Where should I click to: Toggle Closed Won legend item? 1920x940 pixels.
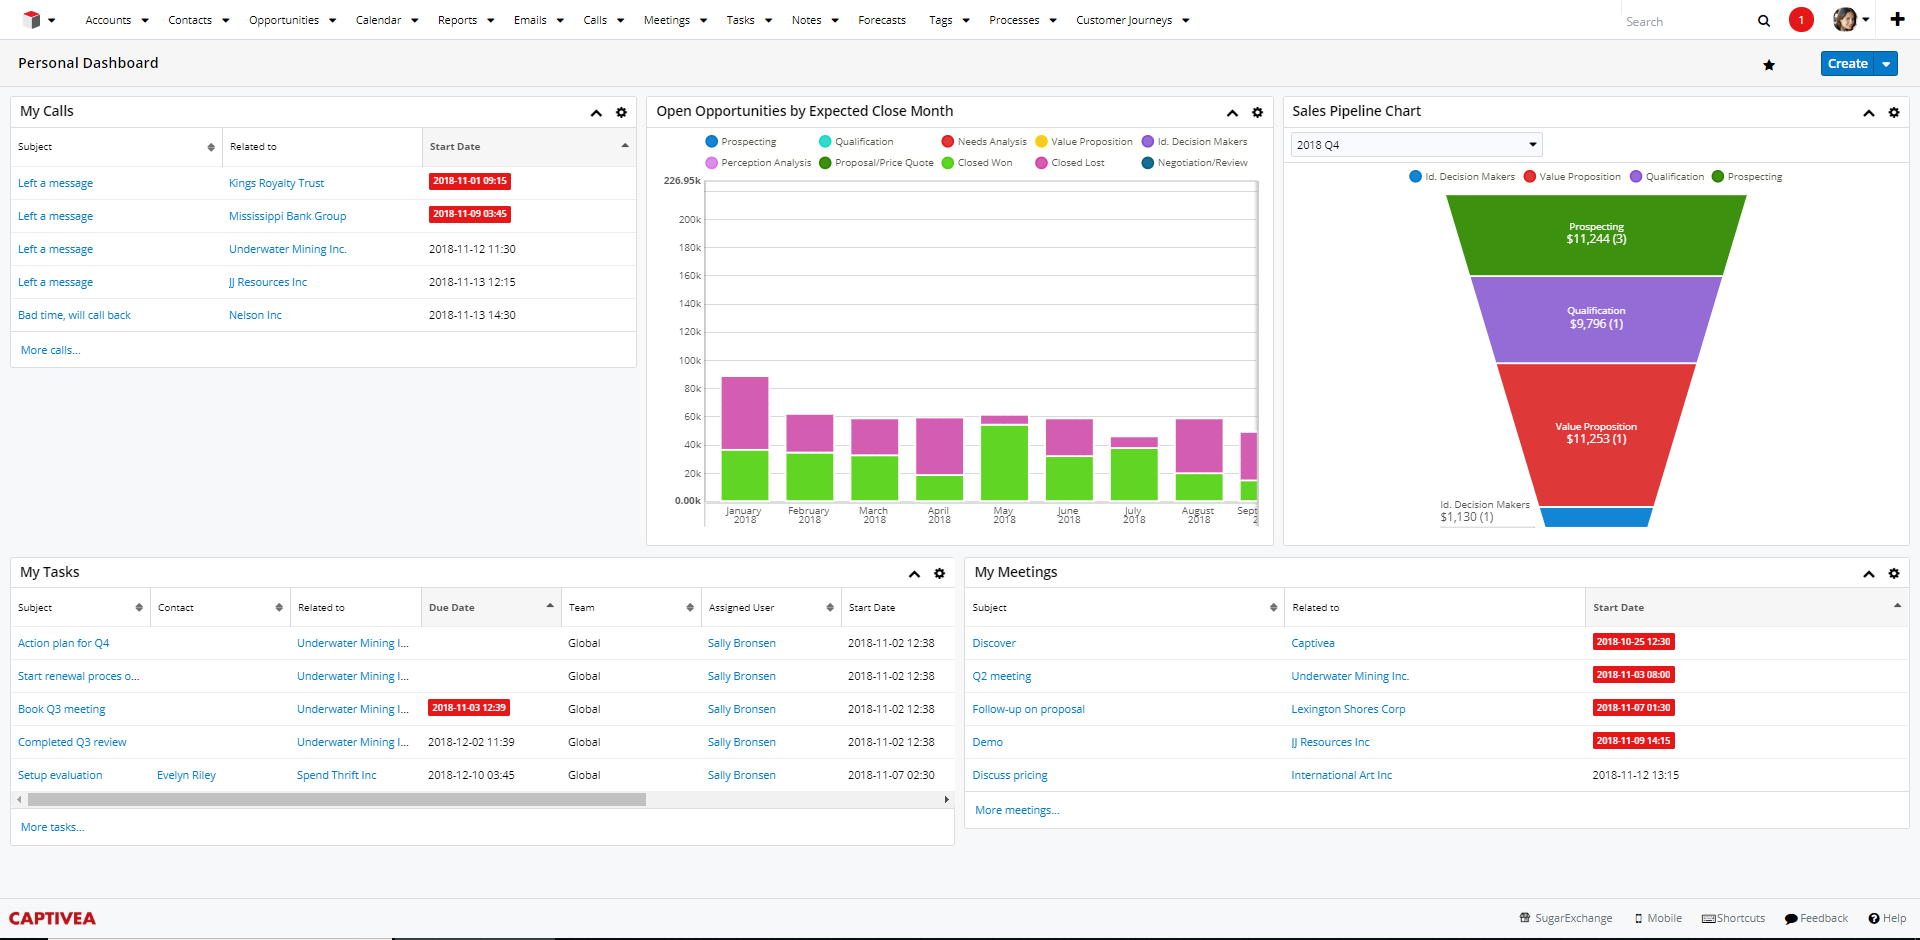977,163
